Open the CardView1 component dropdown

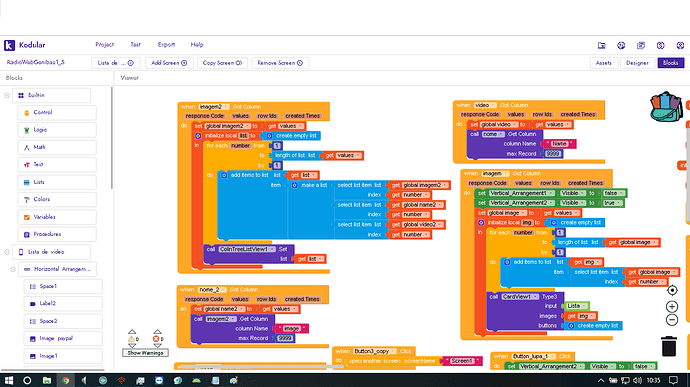click(x=519, y=297)
